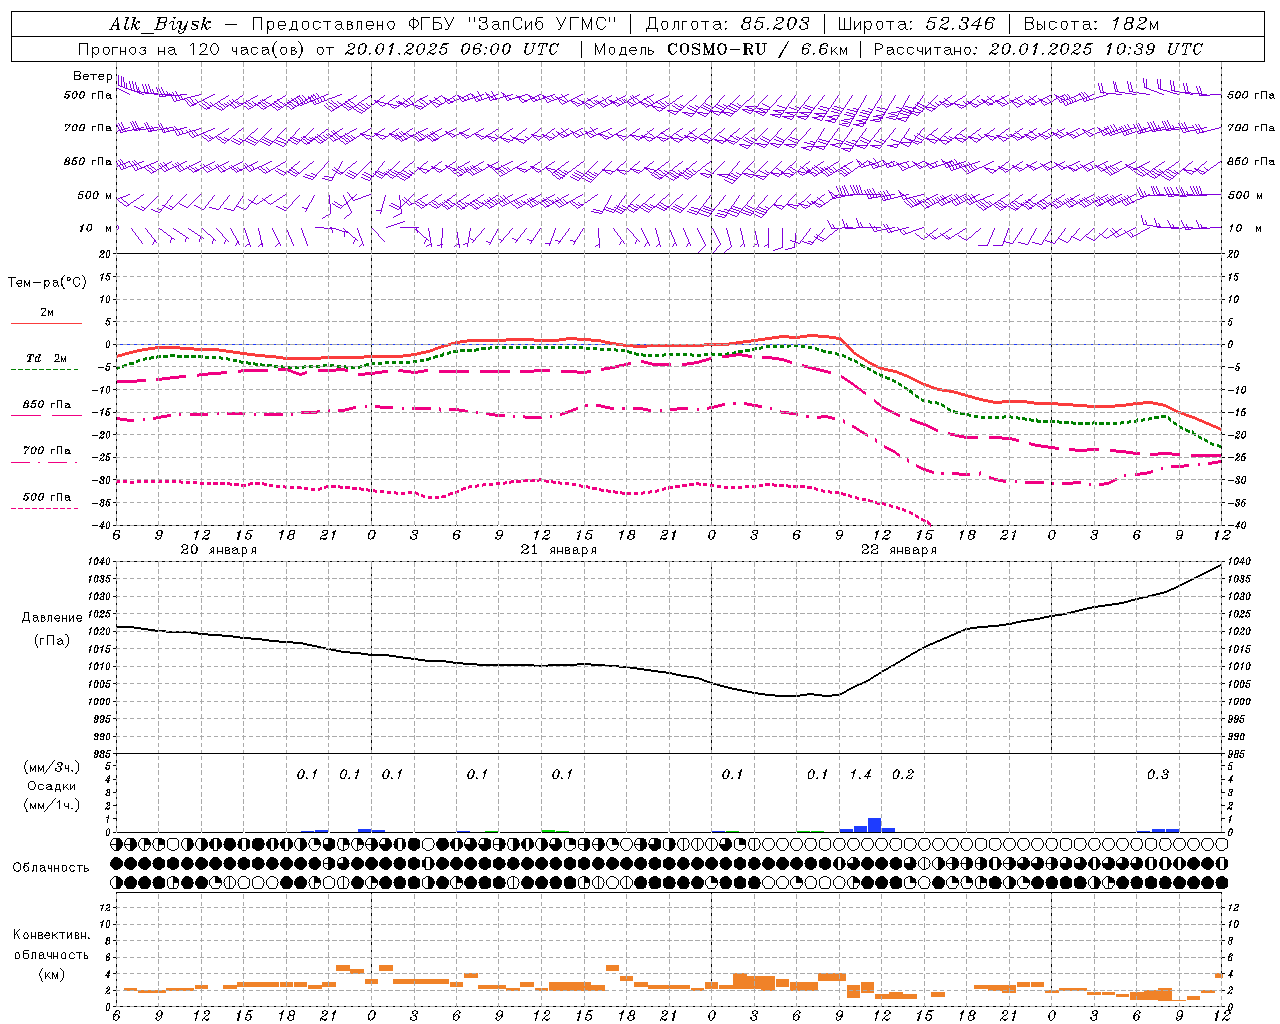This screenshot has width=1280, height=1024.
Task: Click the 21 января date label
Action: click(x=558, y=550)
